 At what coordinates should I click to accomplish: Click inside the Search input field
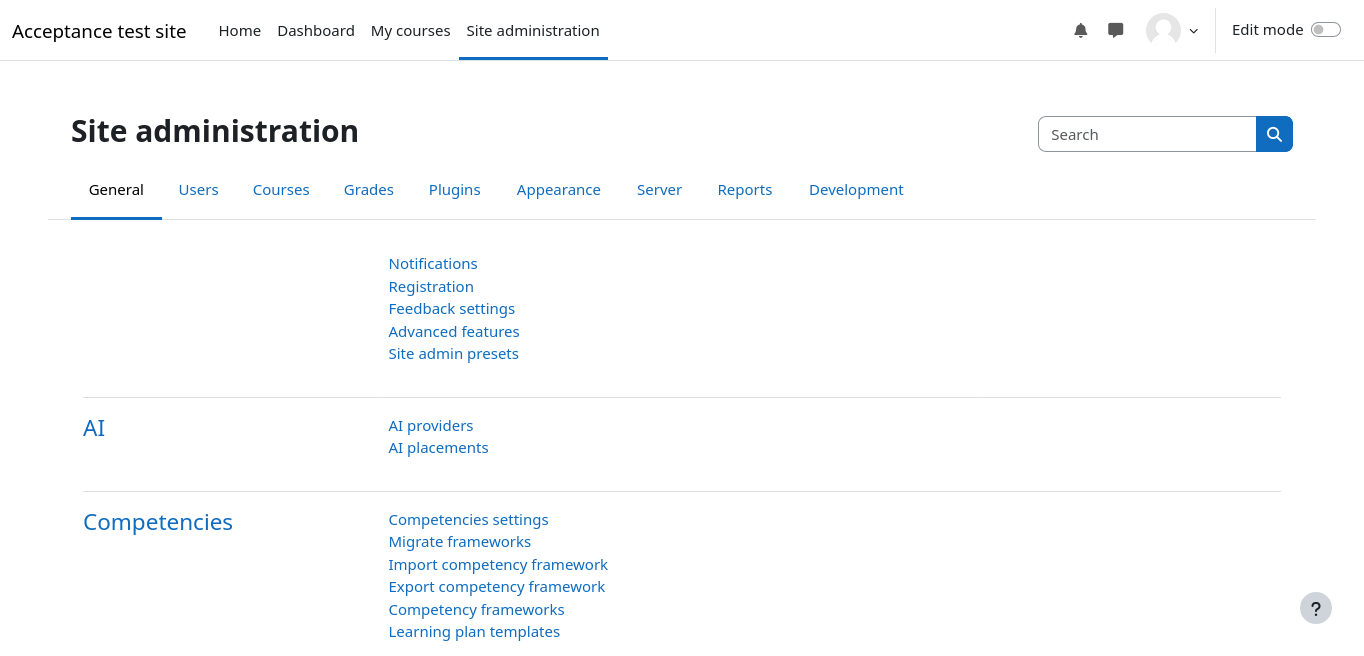(1146, 134)
